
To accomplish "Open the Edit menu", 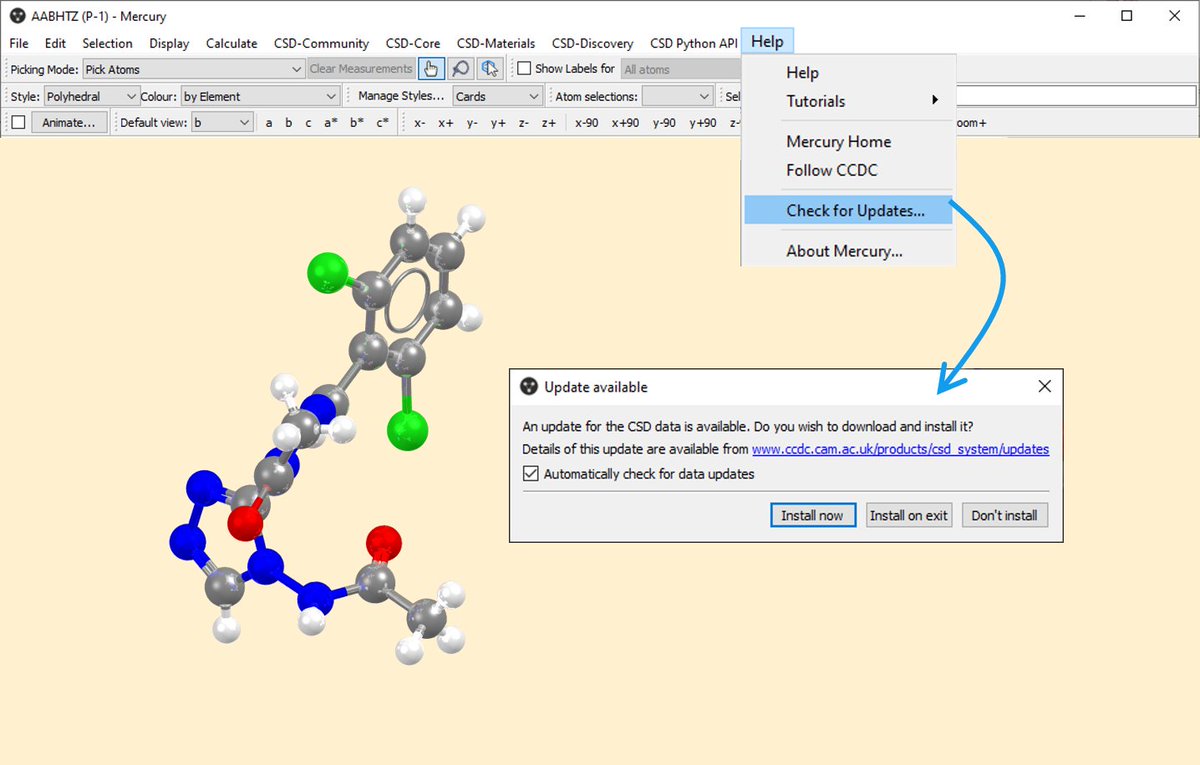I will click(x=55, y=43).
